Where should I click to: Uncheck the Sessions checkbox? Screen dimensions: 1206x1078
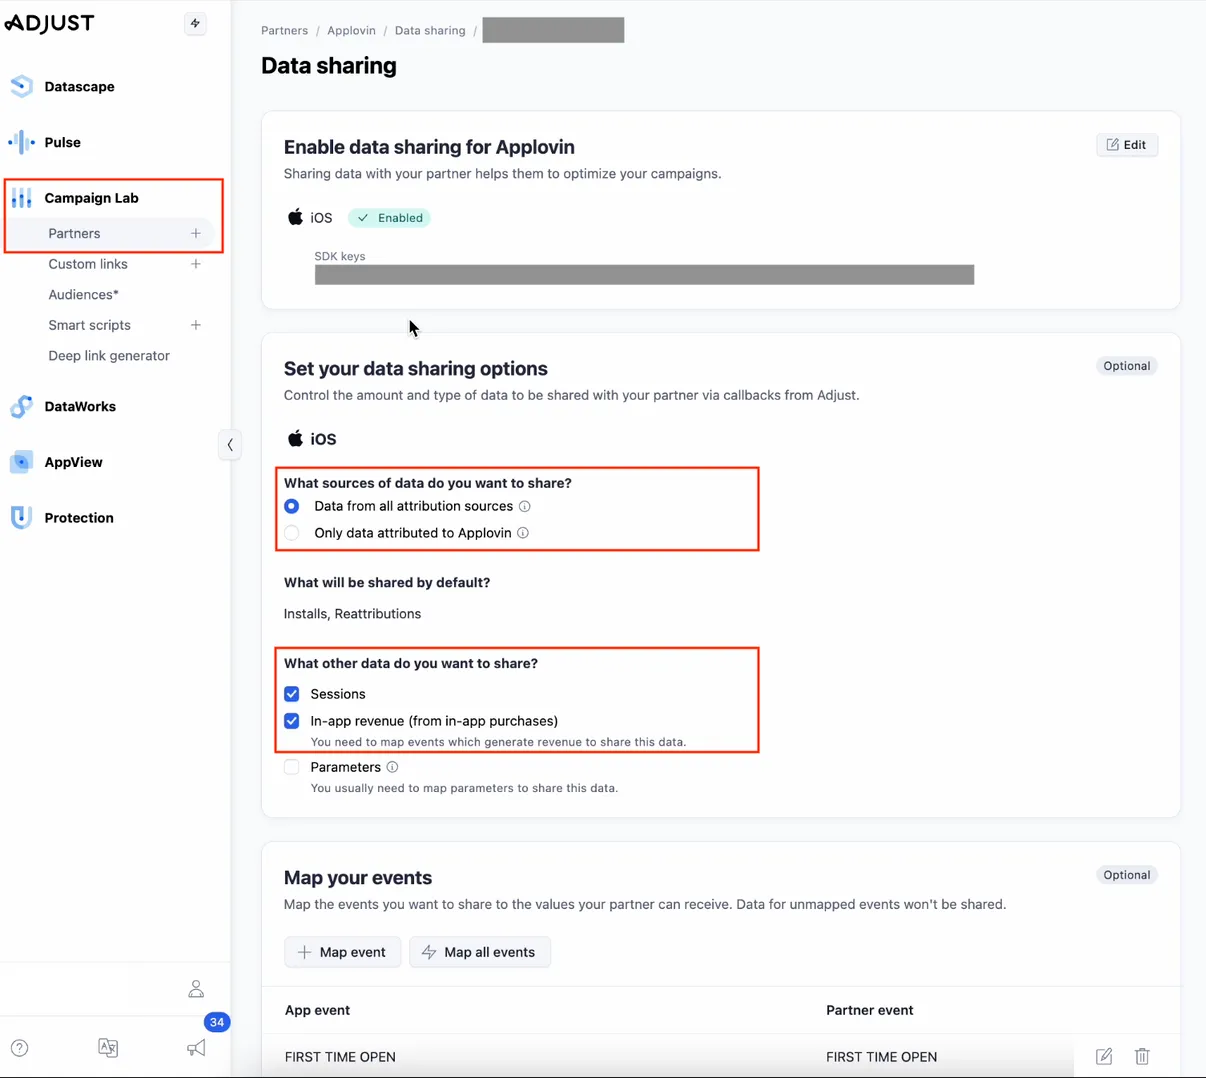(291, 693)
